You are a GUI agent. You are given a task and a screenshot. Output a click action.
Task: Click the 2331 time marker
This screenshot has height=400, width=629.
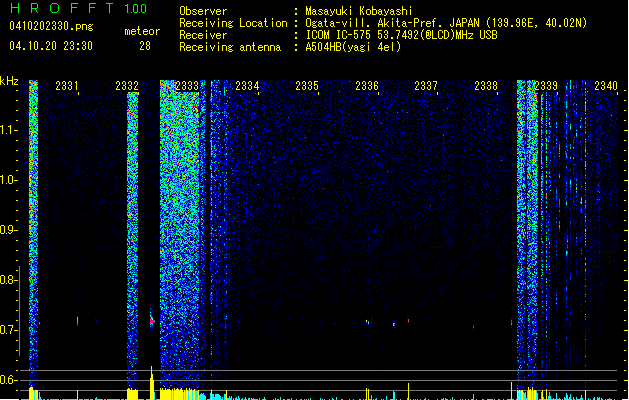coord(67,86)
